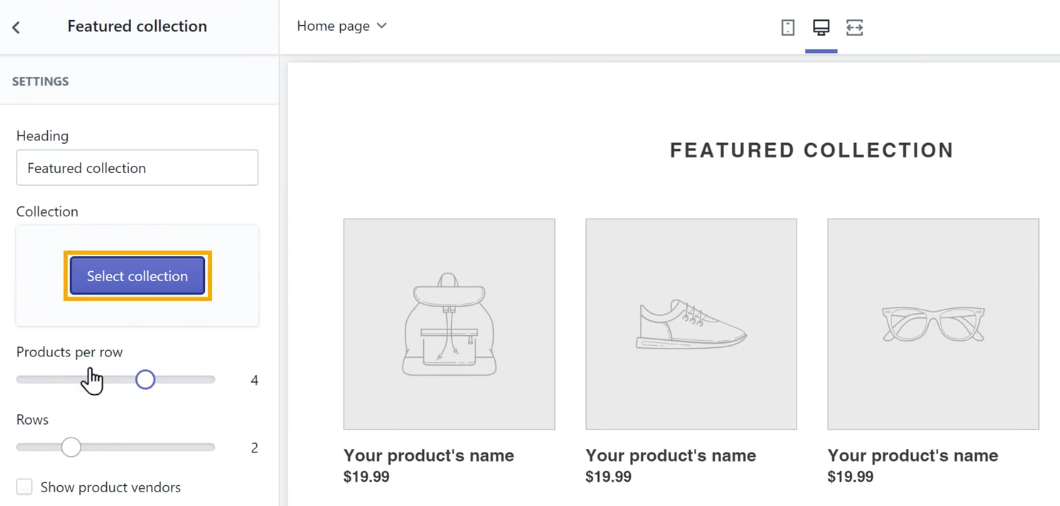Switch to fullscreen width preview icon
This screenshot has height=506, width=1060.
pyautogui.click(x=854, y=27)
